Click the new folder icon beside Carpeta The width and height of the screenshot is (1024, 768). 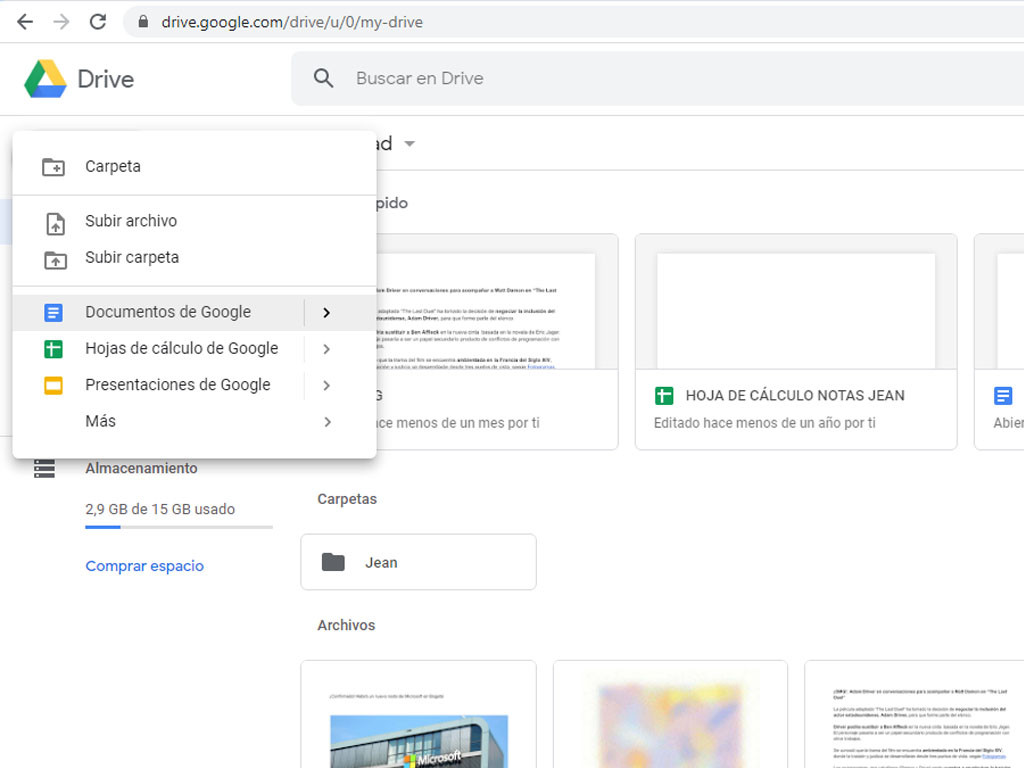click(53, 166)
